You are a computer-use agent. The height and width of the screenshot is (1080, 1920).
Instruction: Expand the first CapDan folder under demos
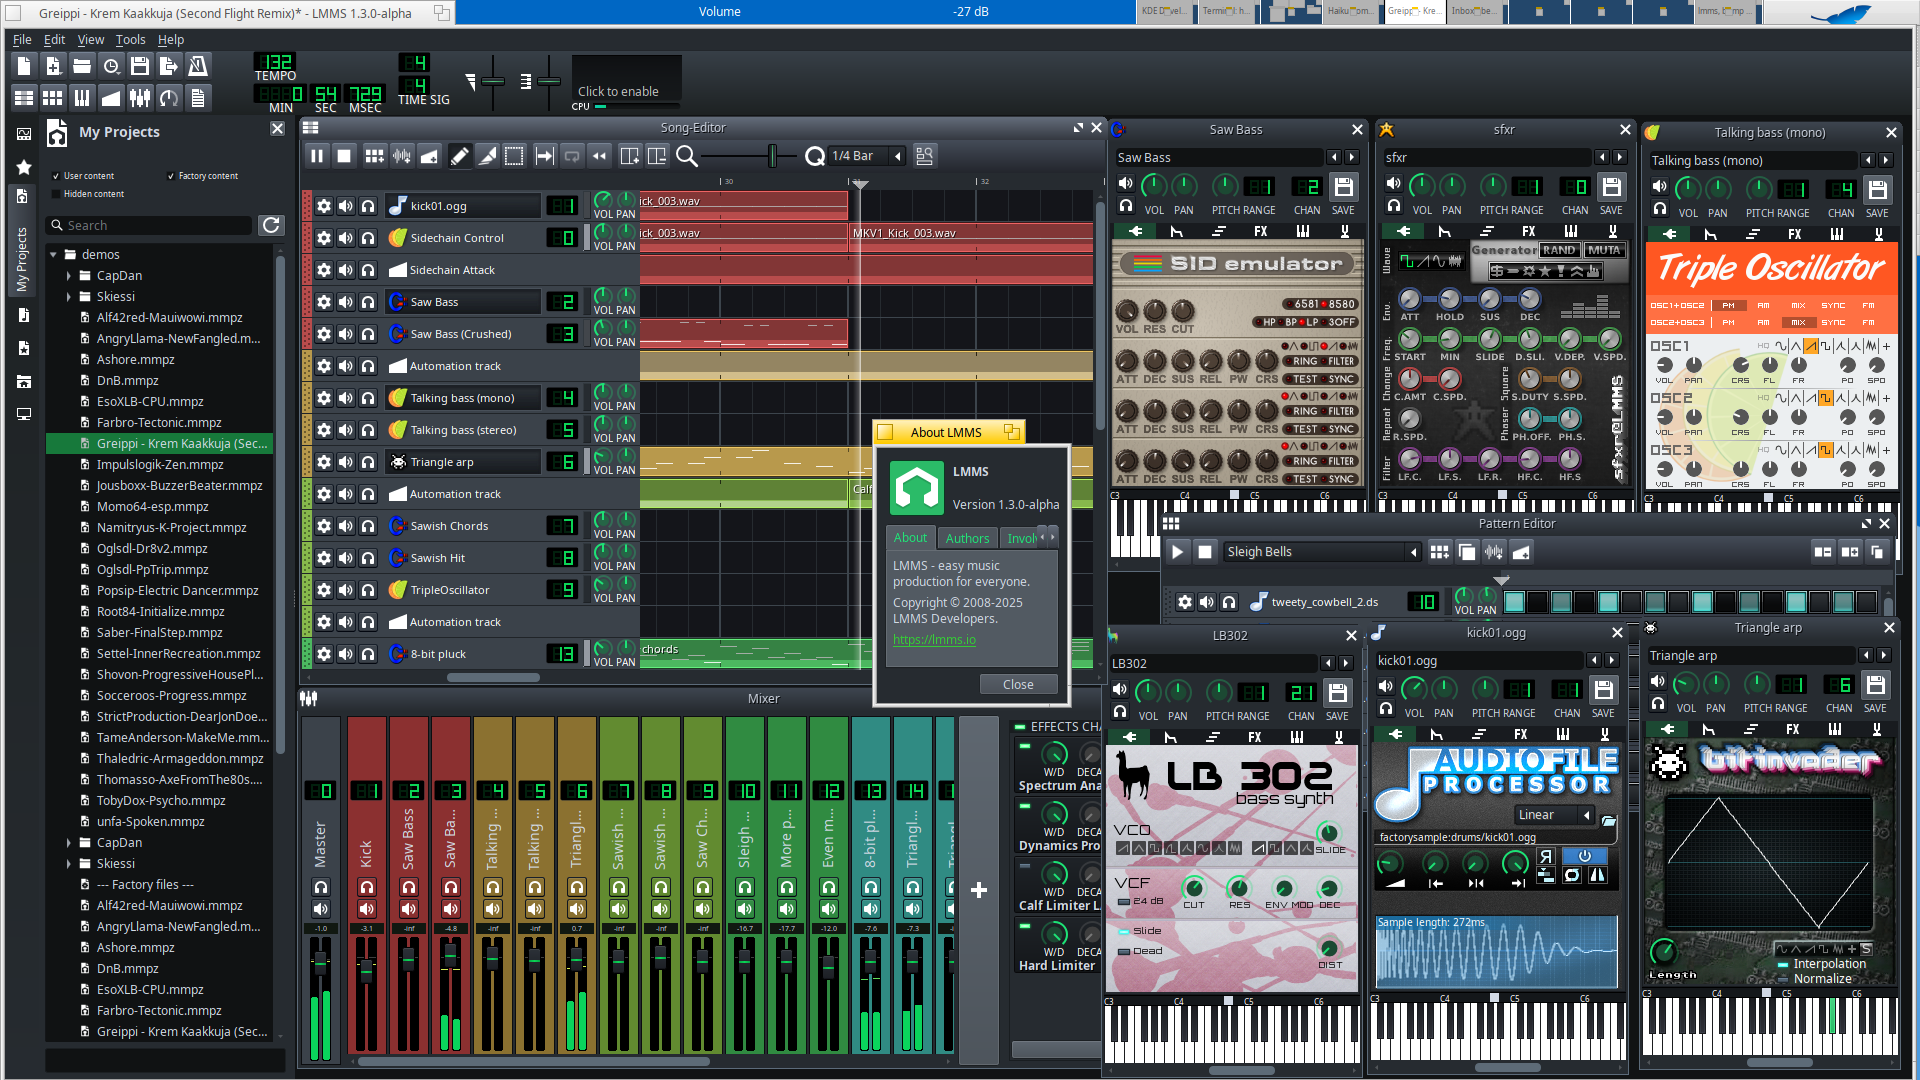click(x=69, y=276)
